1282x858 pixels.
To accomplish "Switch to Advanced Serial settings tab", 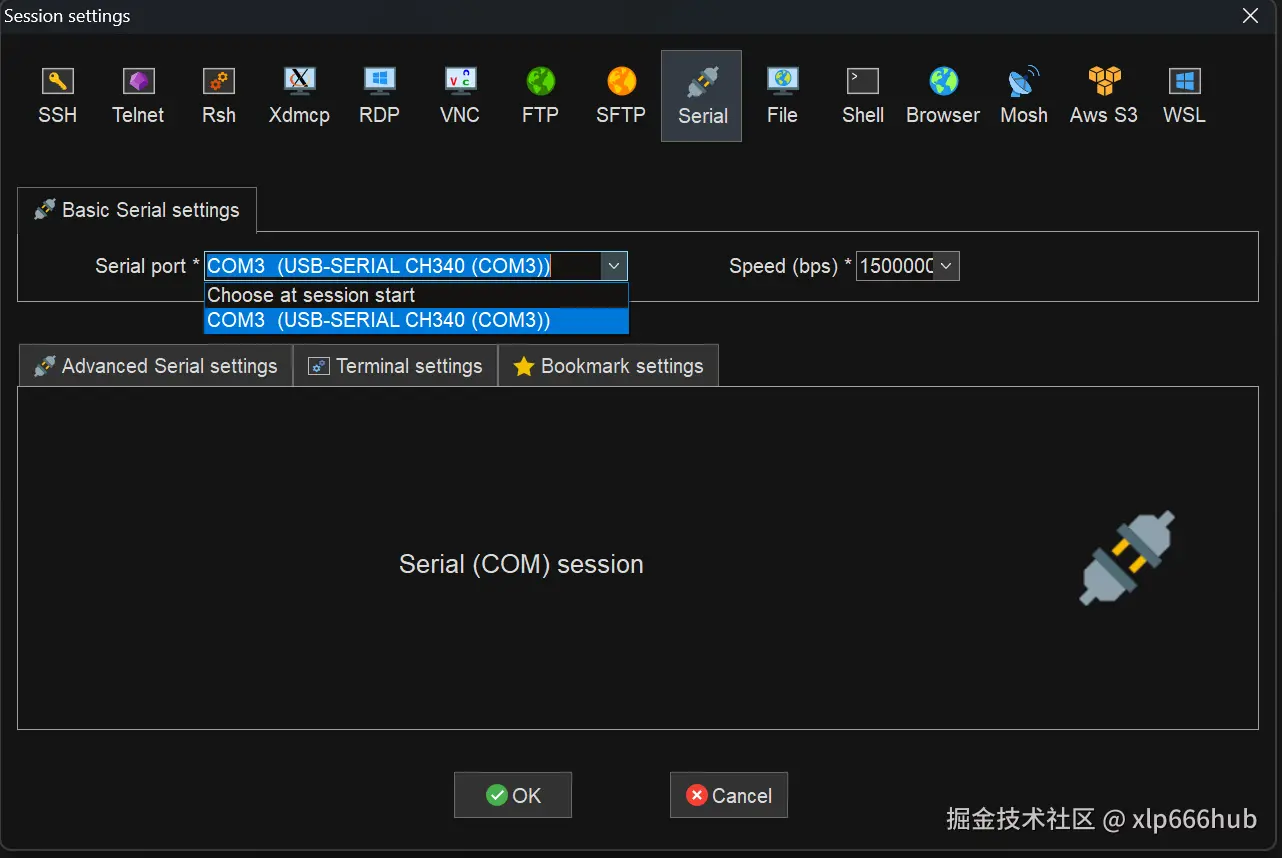I will 155,366.
